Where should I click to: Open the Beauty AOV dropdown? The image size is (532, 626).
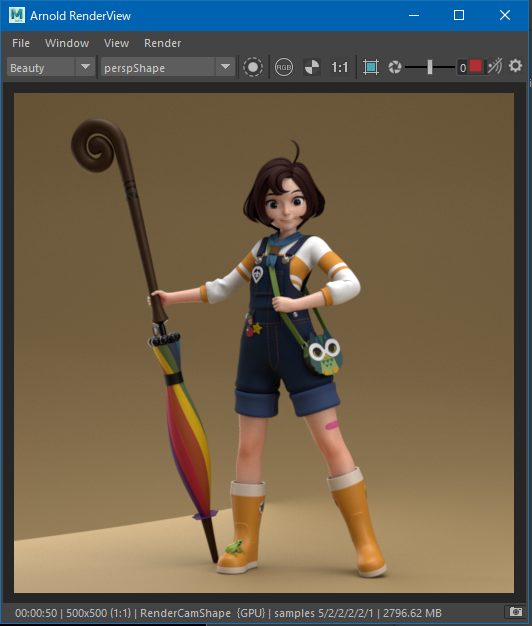51,67
